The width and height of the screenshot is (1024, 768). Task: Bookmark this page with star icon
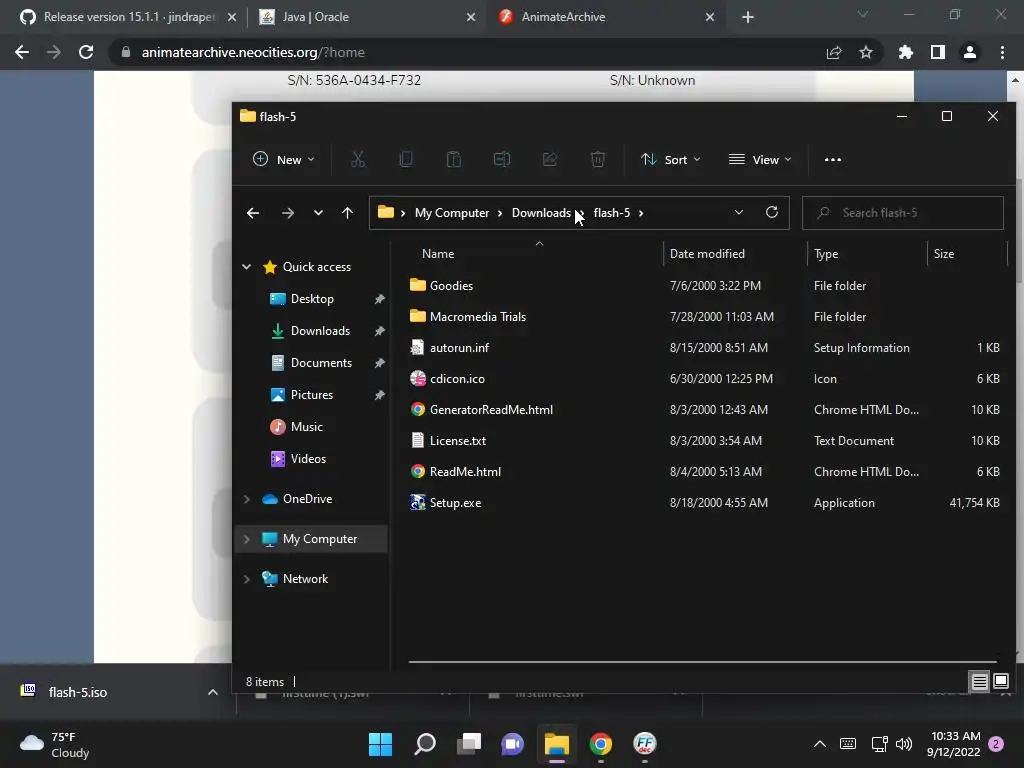click(866, 52)
